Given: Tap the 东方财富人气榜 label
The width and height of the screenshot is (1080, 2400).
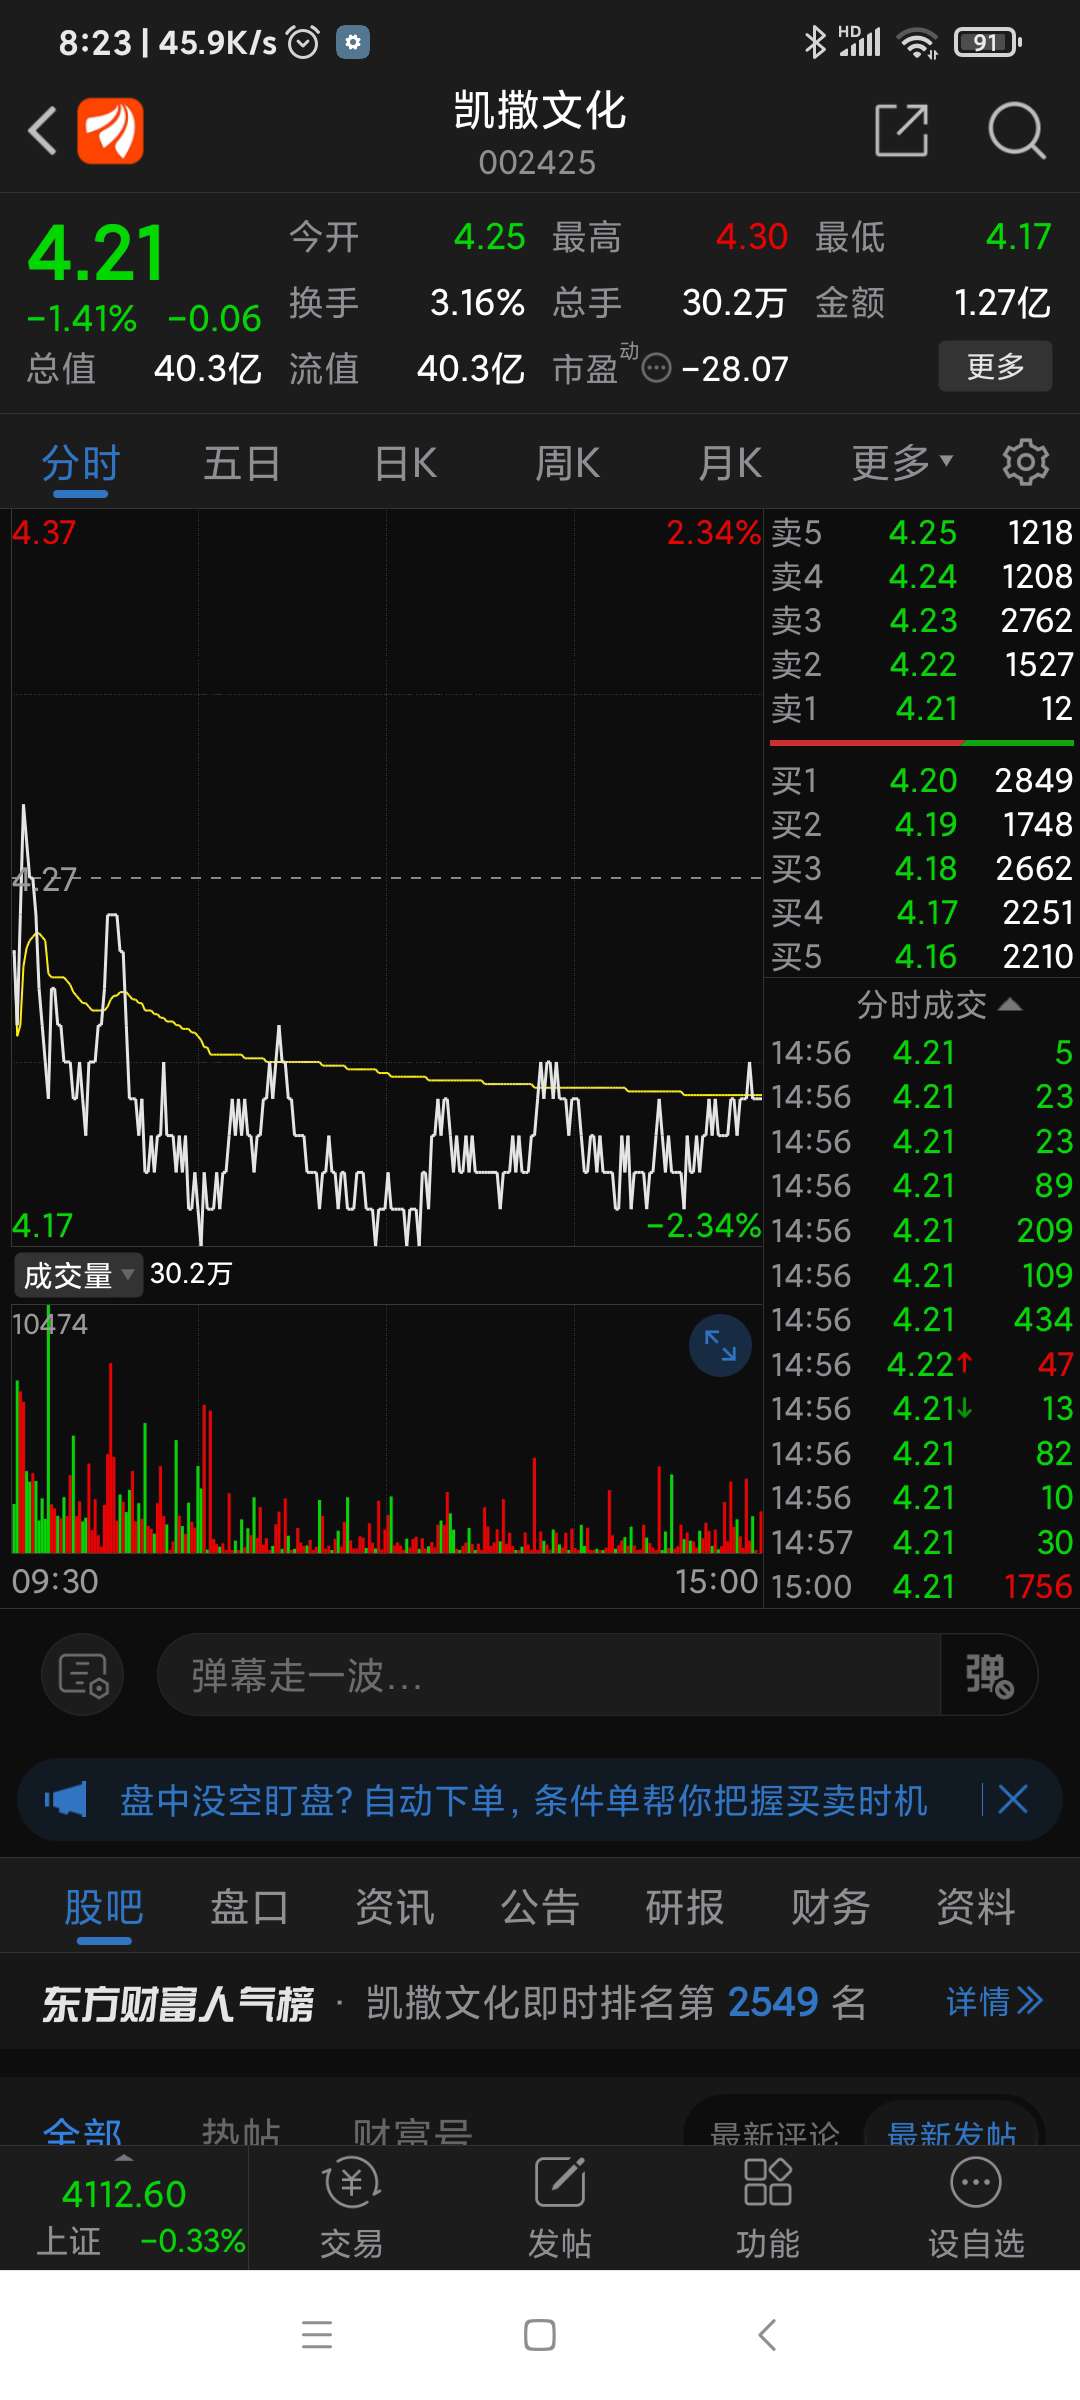Looking at the screenshot, I should point(177,2003).
